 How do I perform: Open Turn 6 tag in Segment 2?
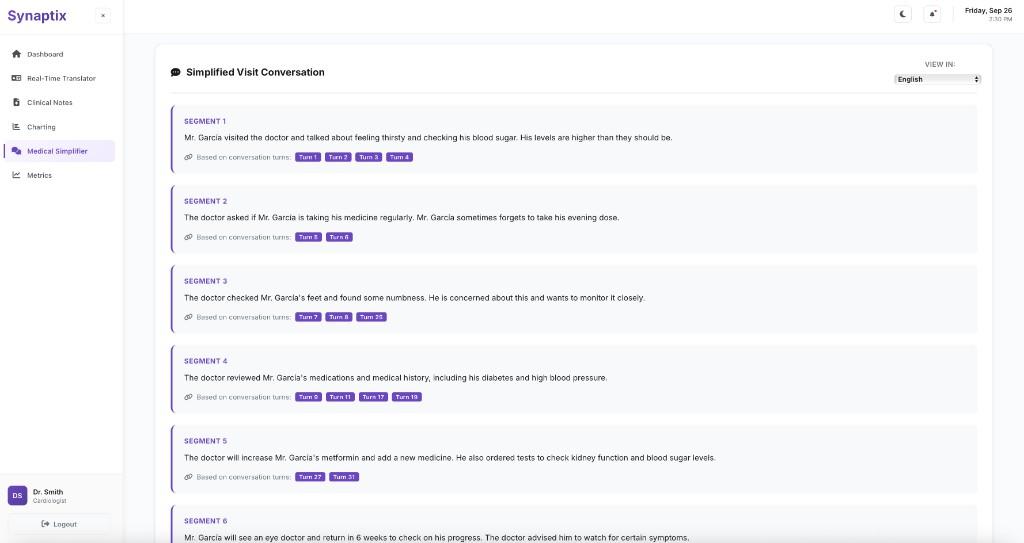click(339, 237)
